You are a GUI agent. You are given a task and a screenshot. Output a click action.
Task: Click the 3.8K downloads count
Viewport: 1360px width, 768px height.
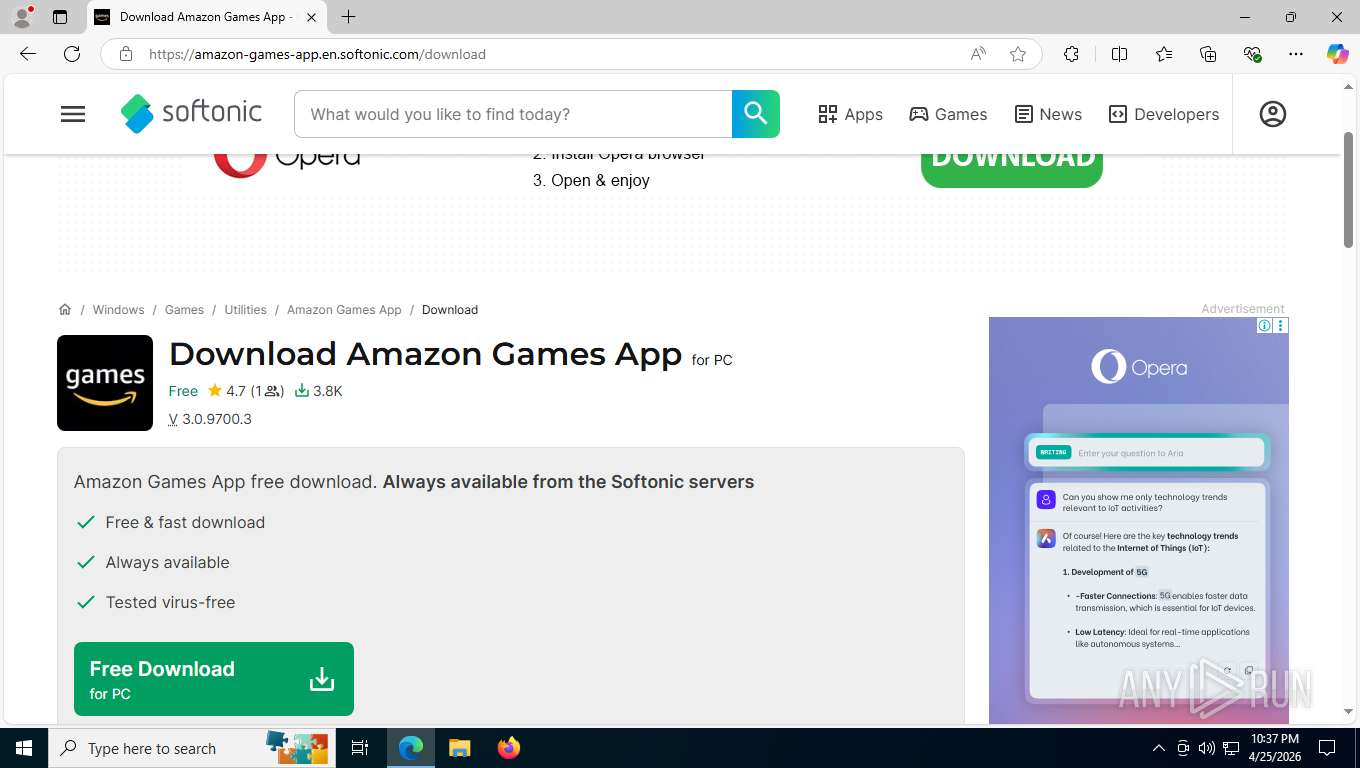coord(318,391)
